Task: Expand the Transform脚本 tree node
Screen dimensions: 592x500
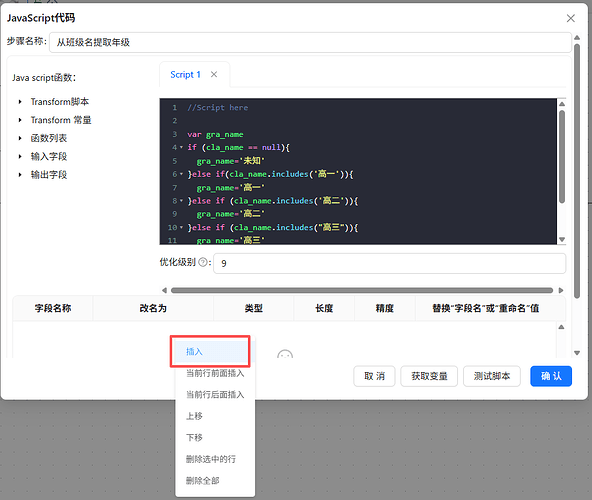Action: point(20,102)
